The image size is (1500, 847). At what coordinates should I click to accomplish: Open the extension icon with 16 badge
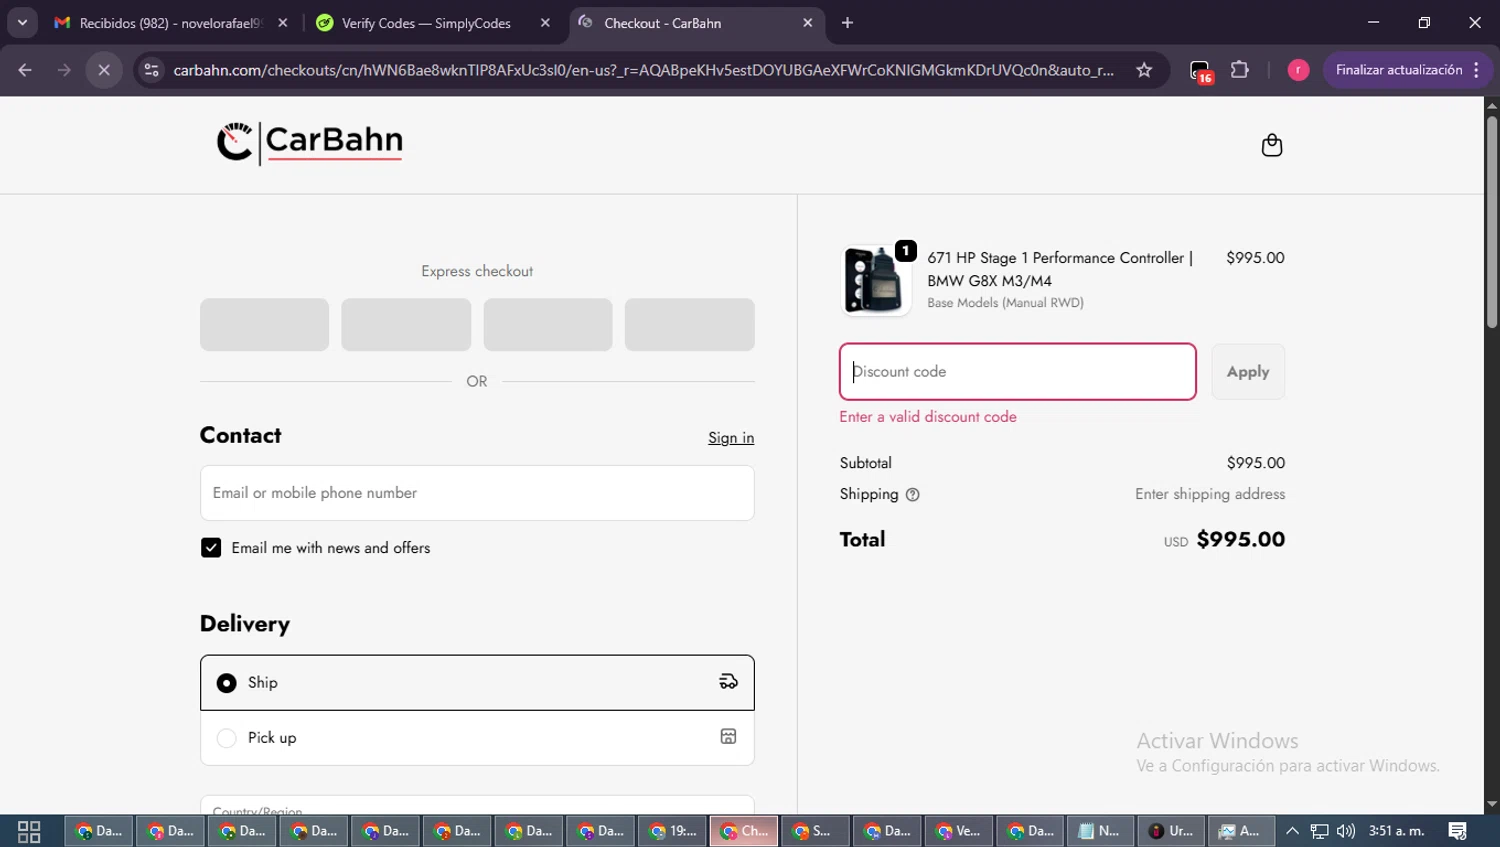point(1200,71)
